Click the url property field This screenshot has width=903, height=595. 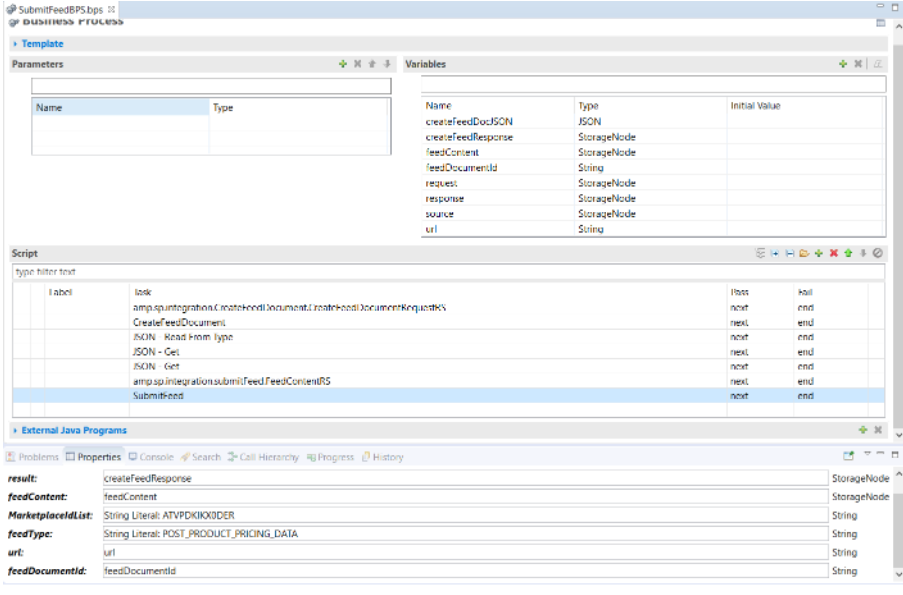(465, 552)
